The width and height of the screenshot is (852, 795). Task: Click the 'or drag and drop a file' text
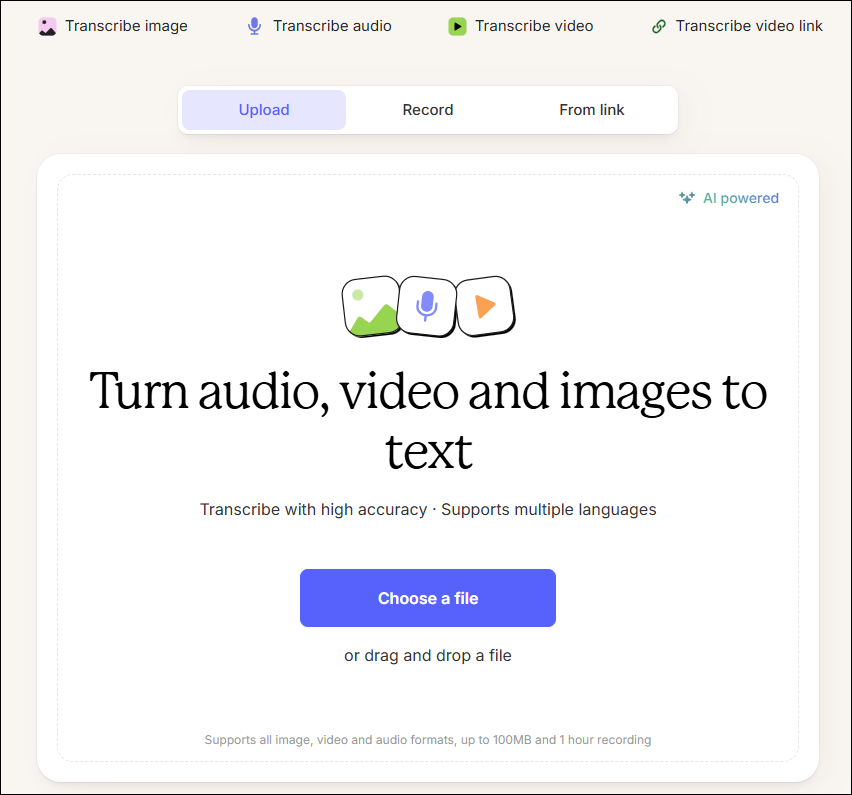tap(428, 655)
